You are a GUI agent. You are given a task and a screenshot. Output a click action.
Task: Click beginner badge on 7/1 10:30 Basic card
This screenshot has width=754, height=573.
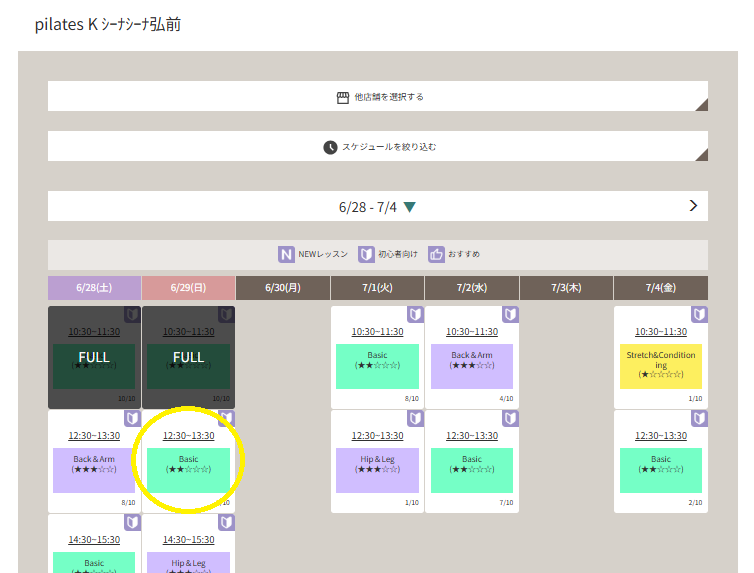click(x=415, y=314)
